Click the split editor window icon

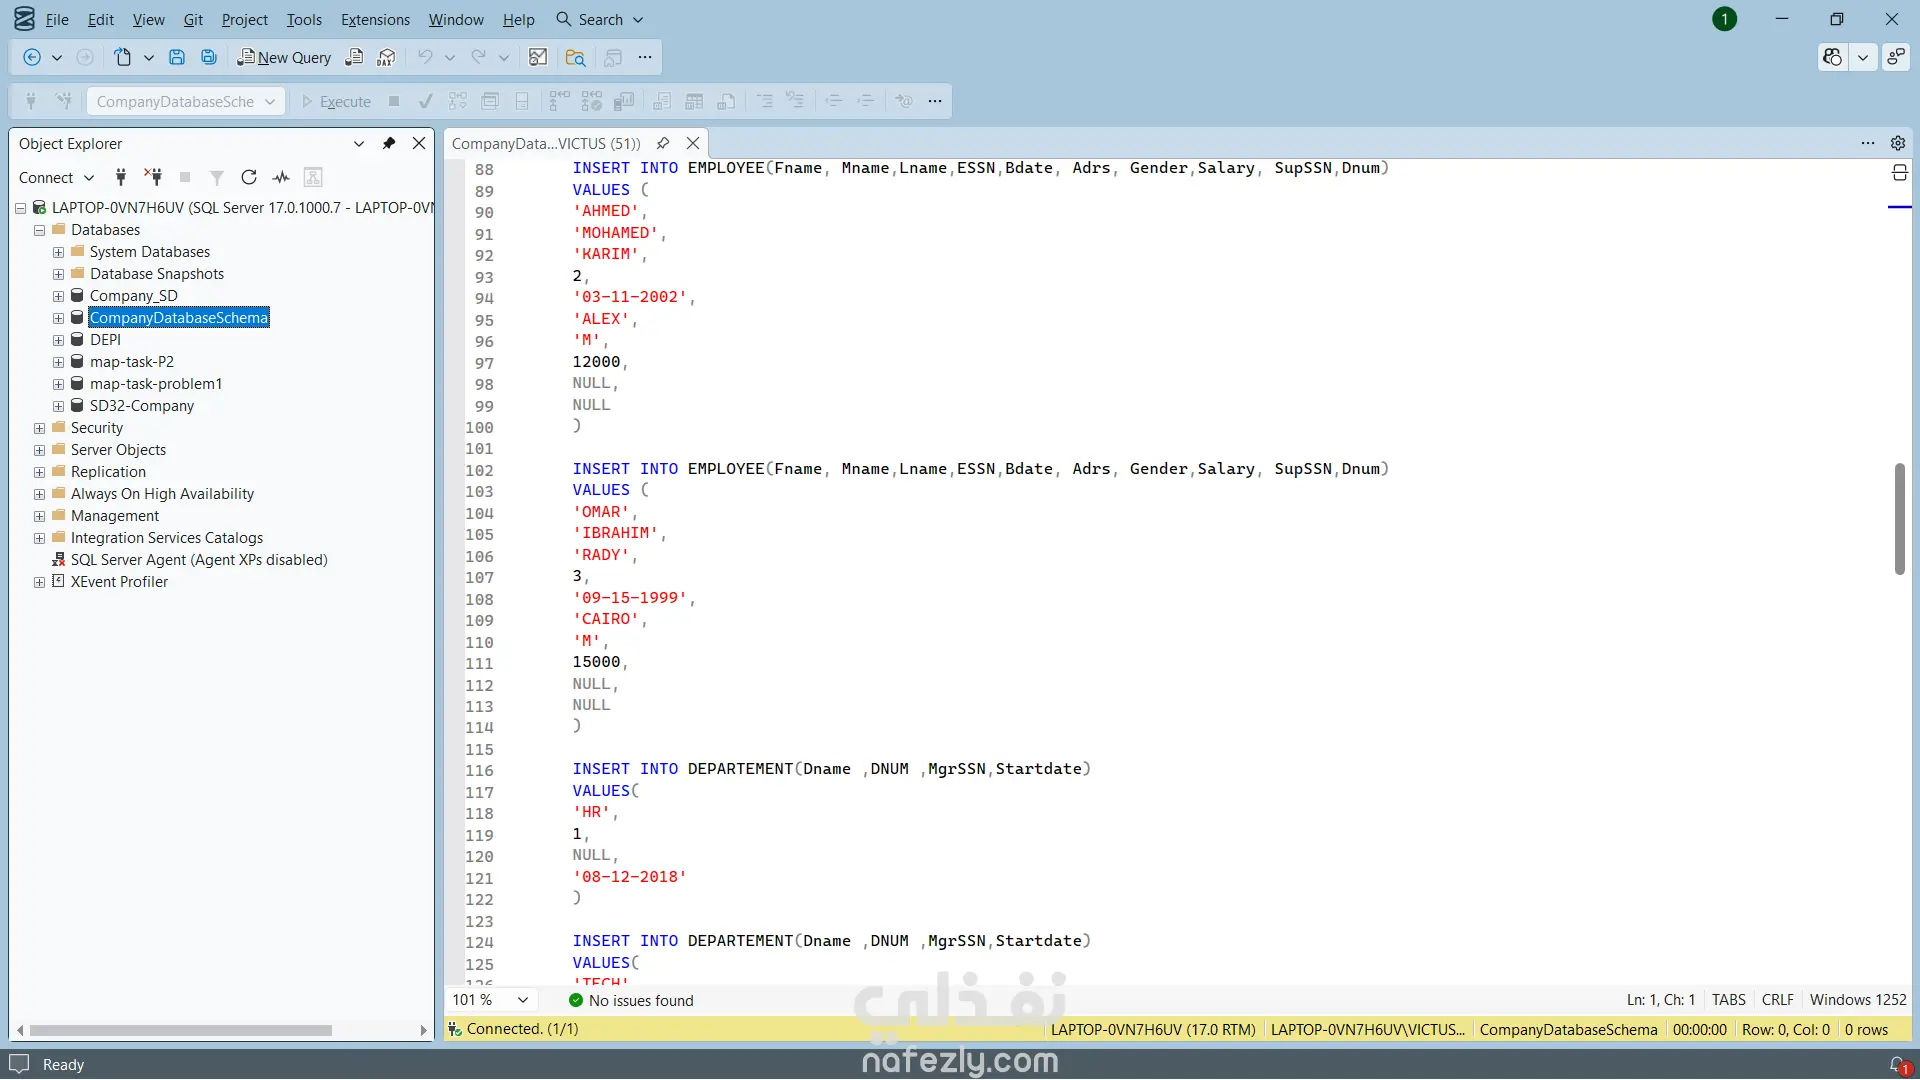(x=1900, y=173)
